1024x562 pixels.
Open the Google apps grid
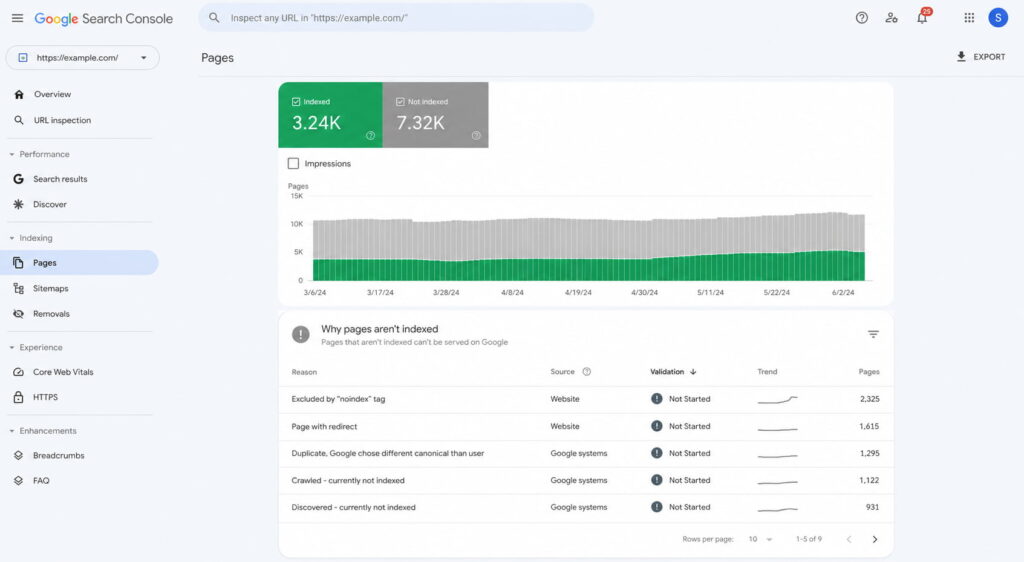point(969,18)
